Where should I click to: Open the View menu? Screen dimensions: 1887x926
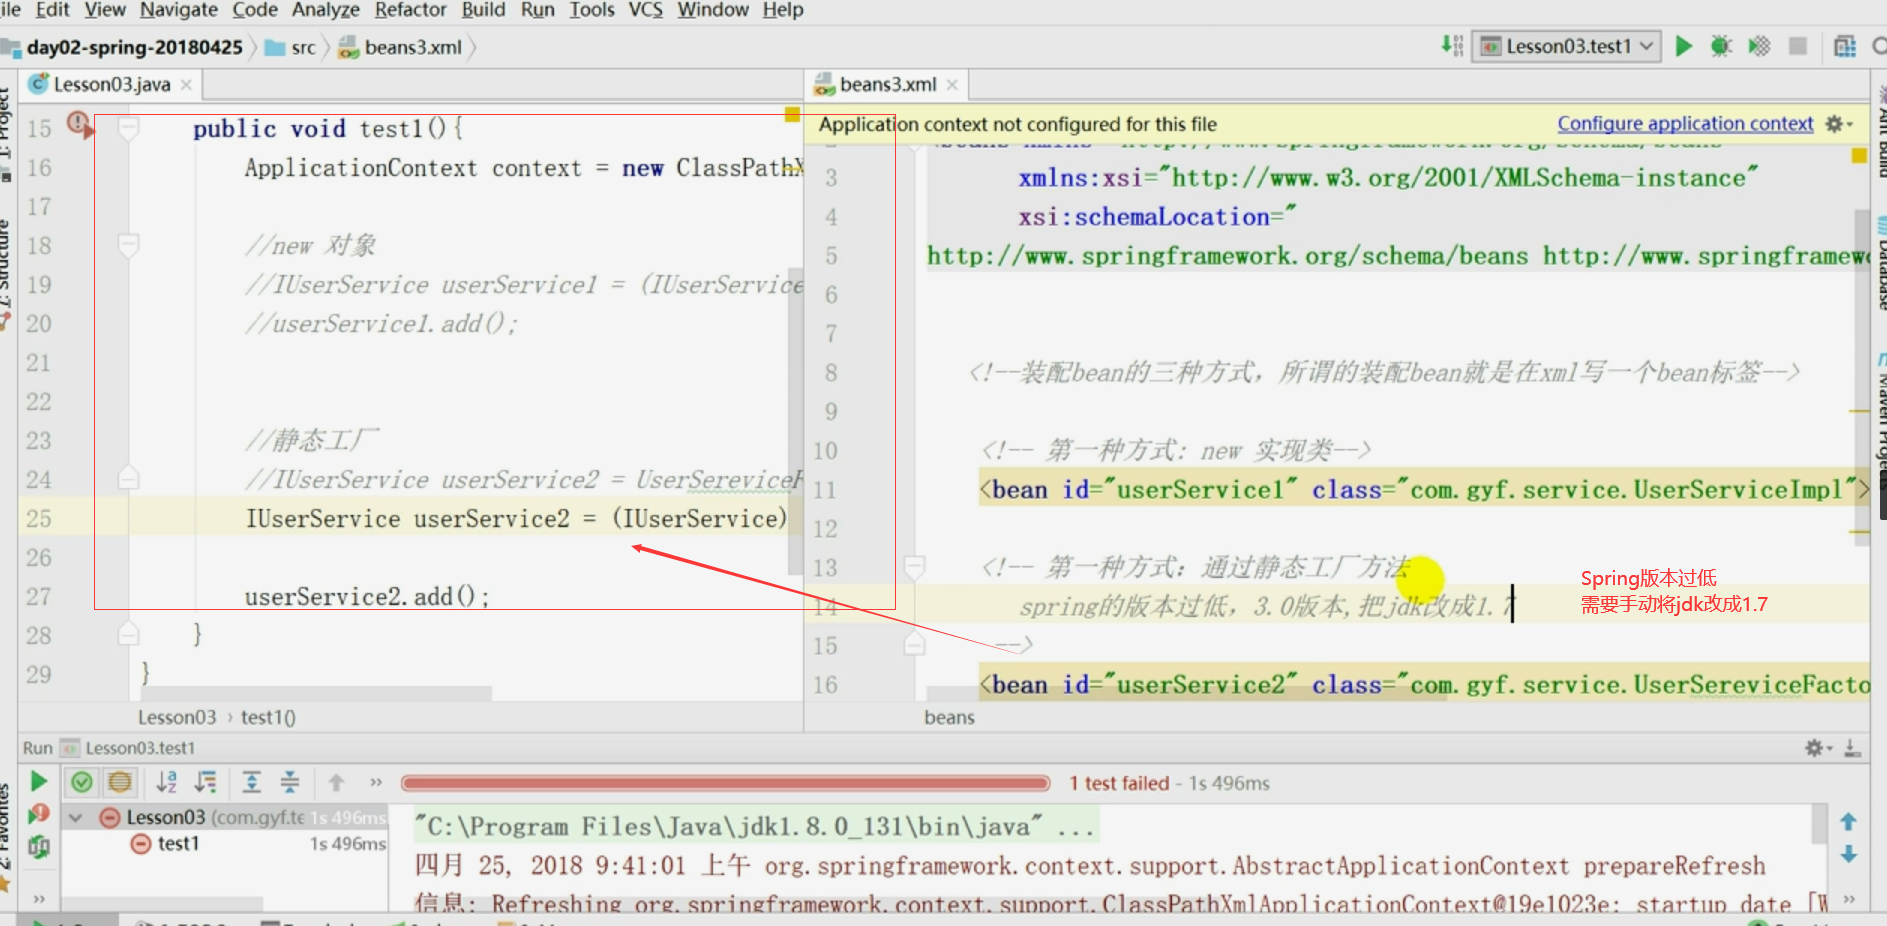point(105,10)
